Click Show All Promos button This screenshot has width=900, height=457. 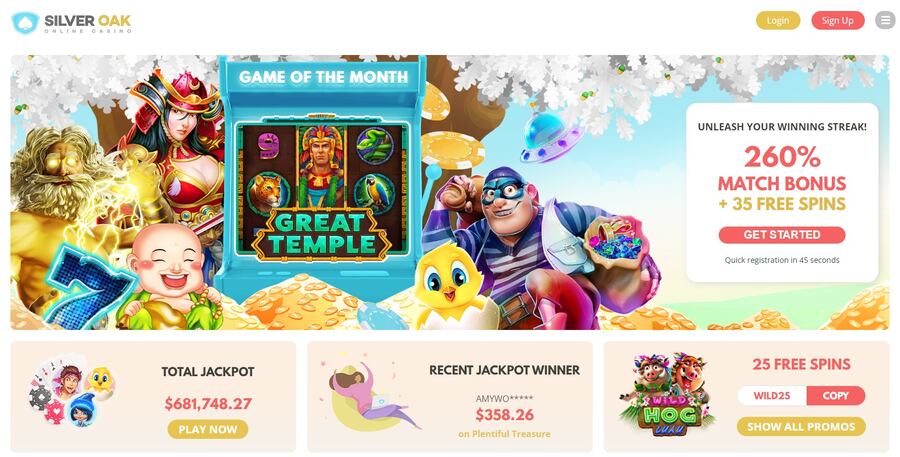801,427
